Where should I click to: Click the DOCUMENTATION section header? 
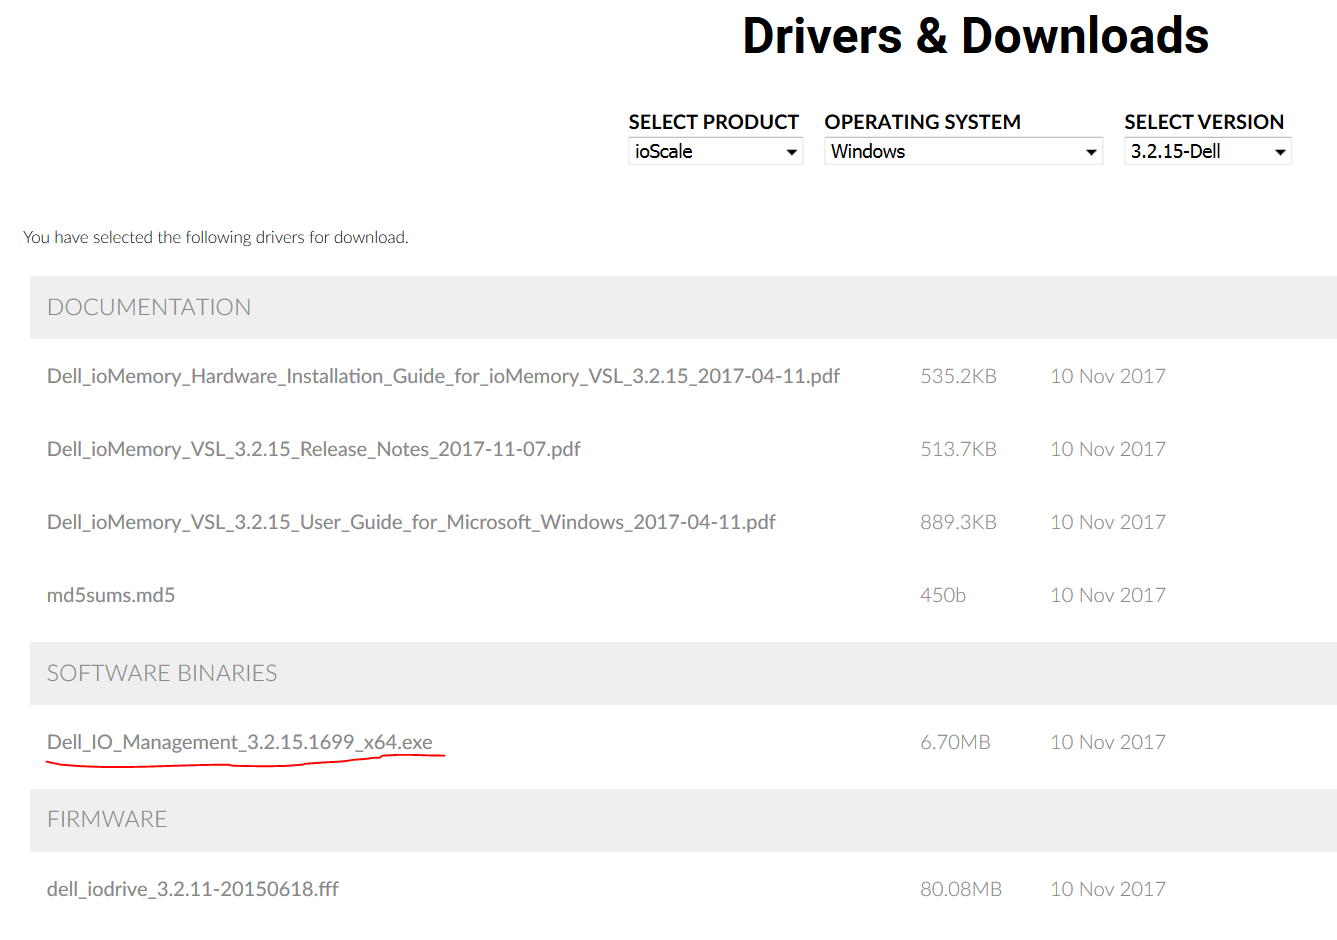click(x=149, y=307)
